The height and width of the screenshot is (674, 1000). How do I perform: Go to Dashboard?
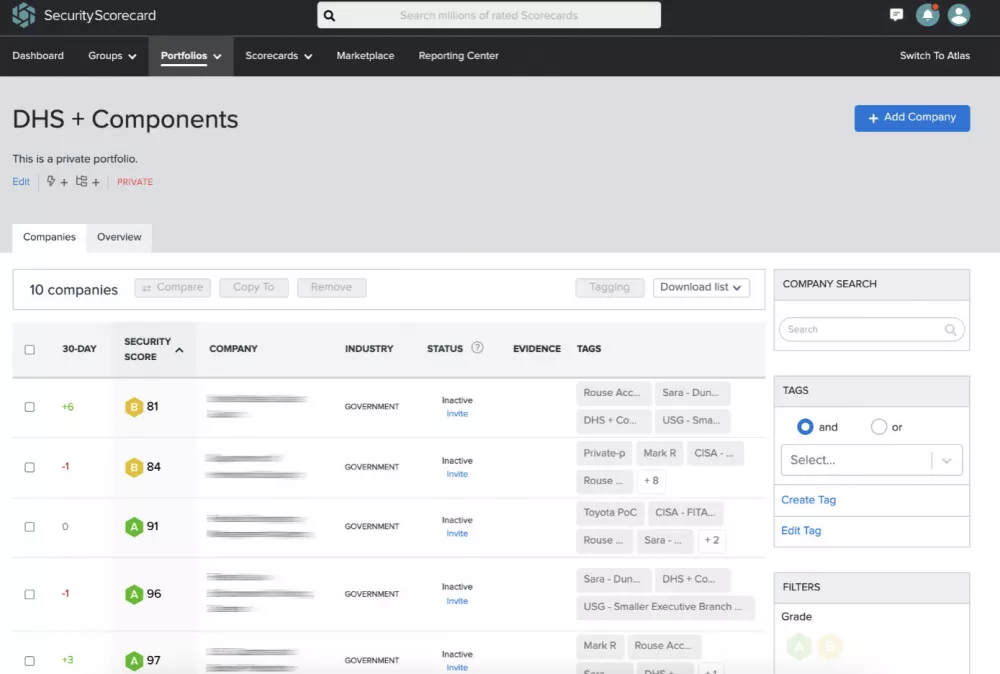(x=38, y=56)
